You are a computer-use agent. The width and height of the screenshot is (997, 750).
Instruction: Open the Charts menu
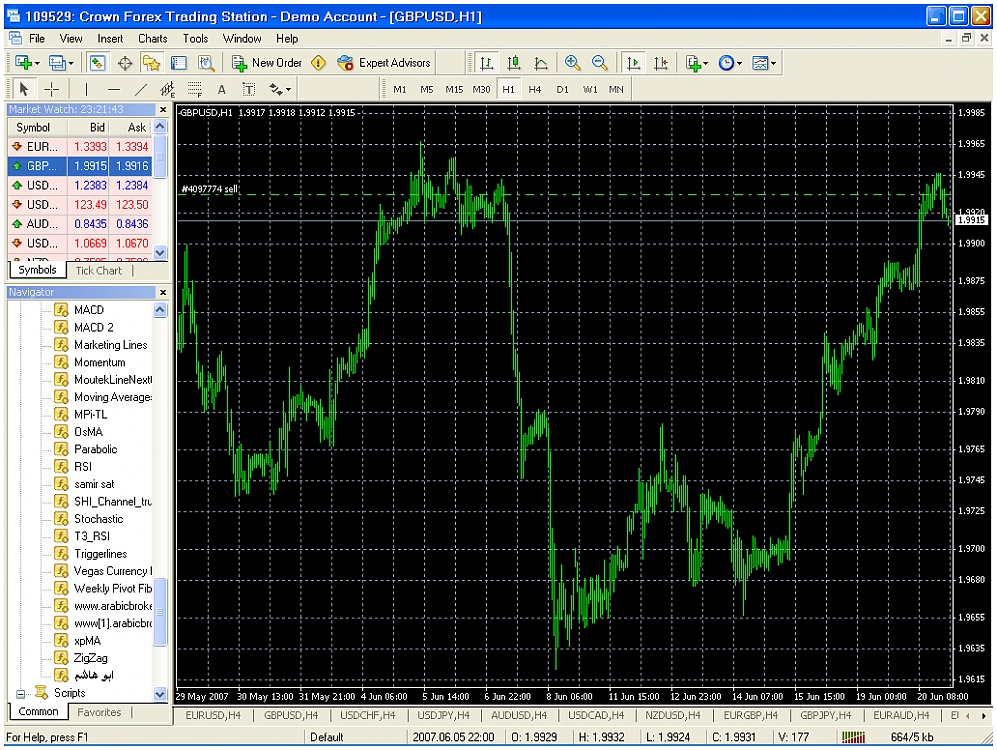point(152,39)
